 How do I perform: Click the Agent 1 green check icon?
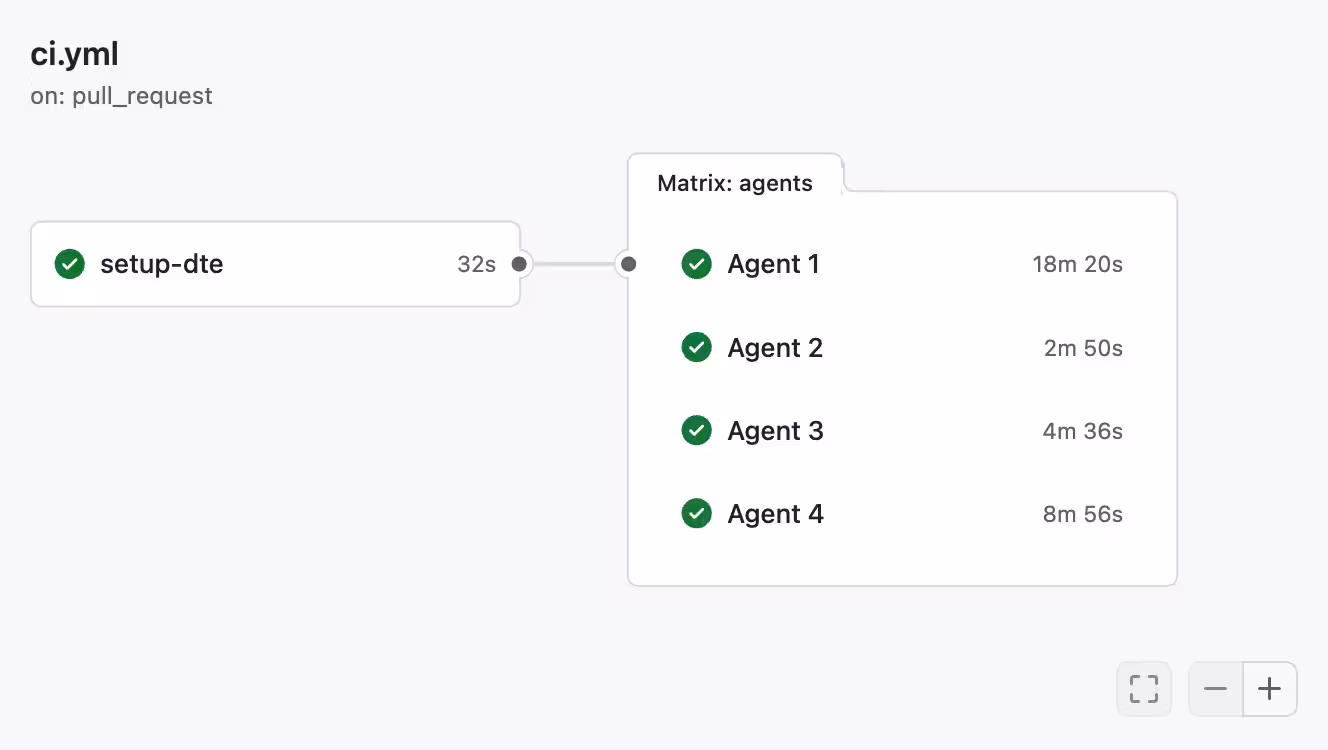coord(696,263)
